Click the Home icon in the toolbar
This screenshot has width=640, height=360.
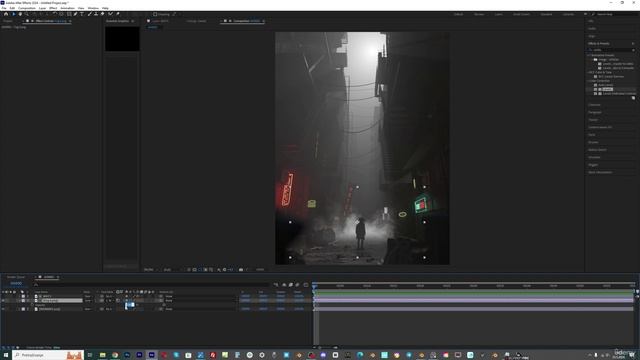(6, 14)
